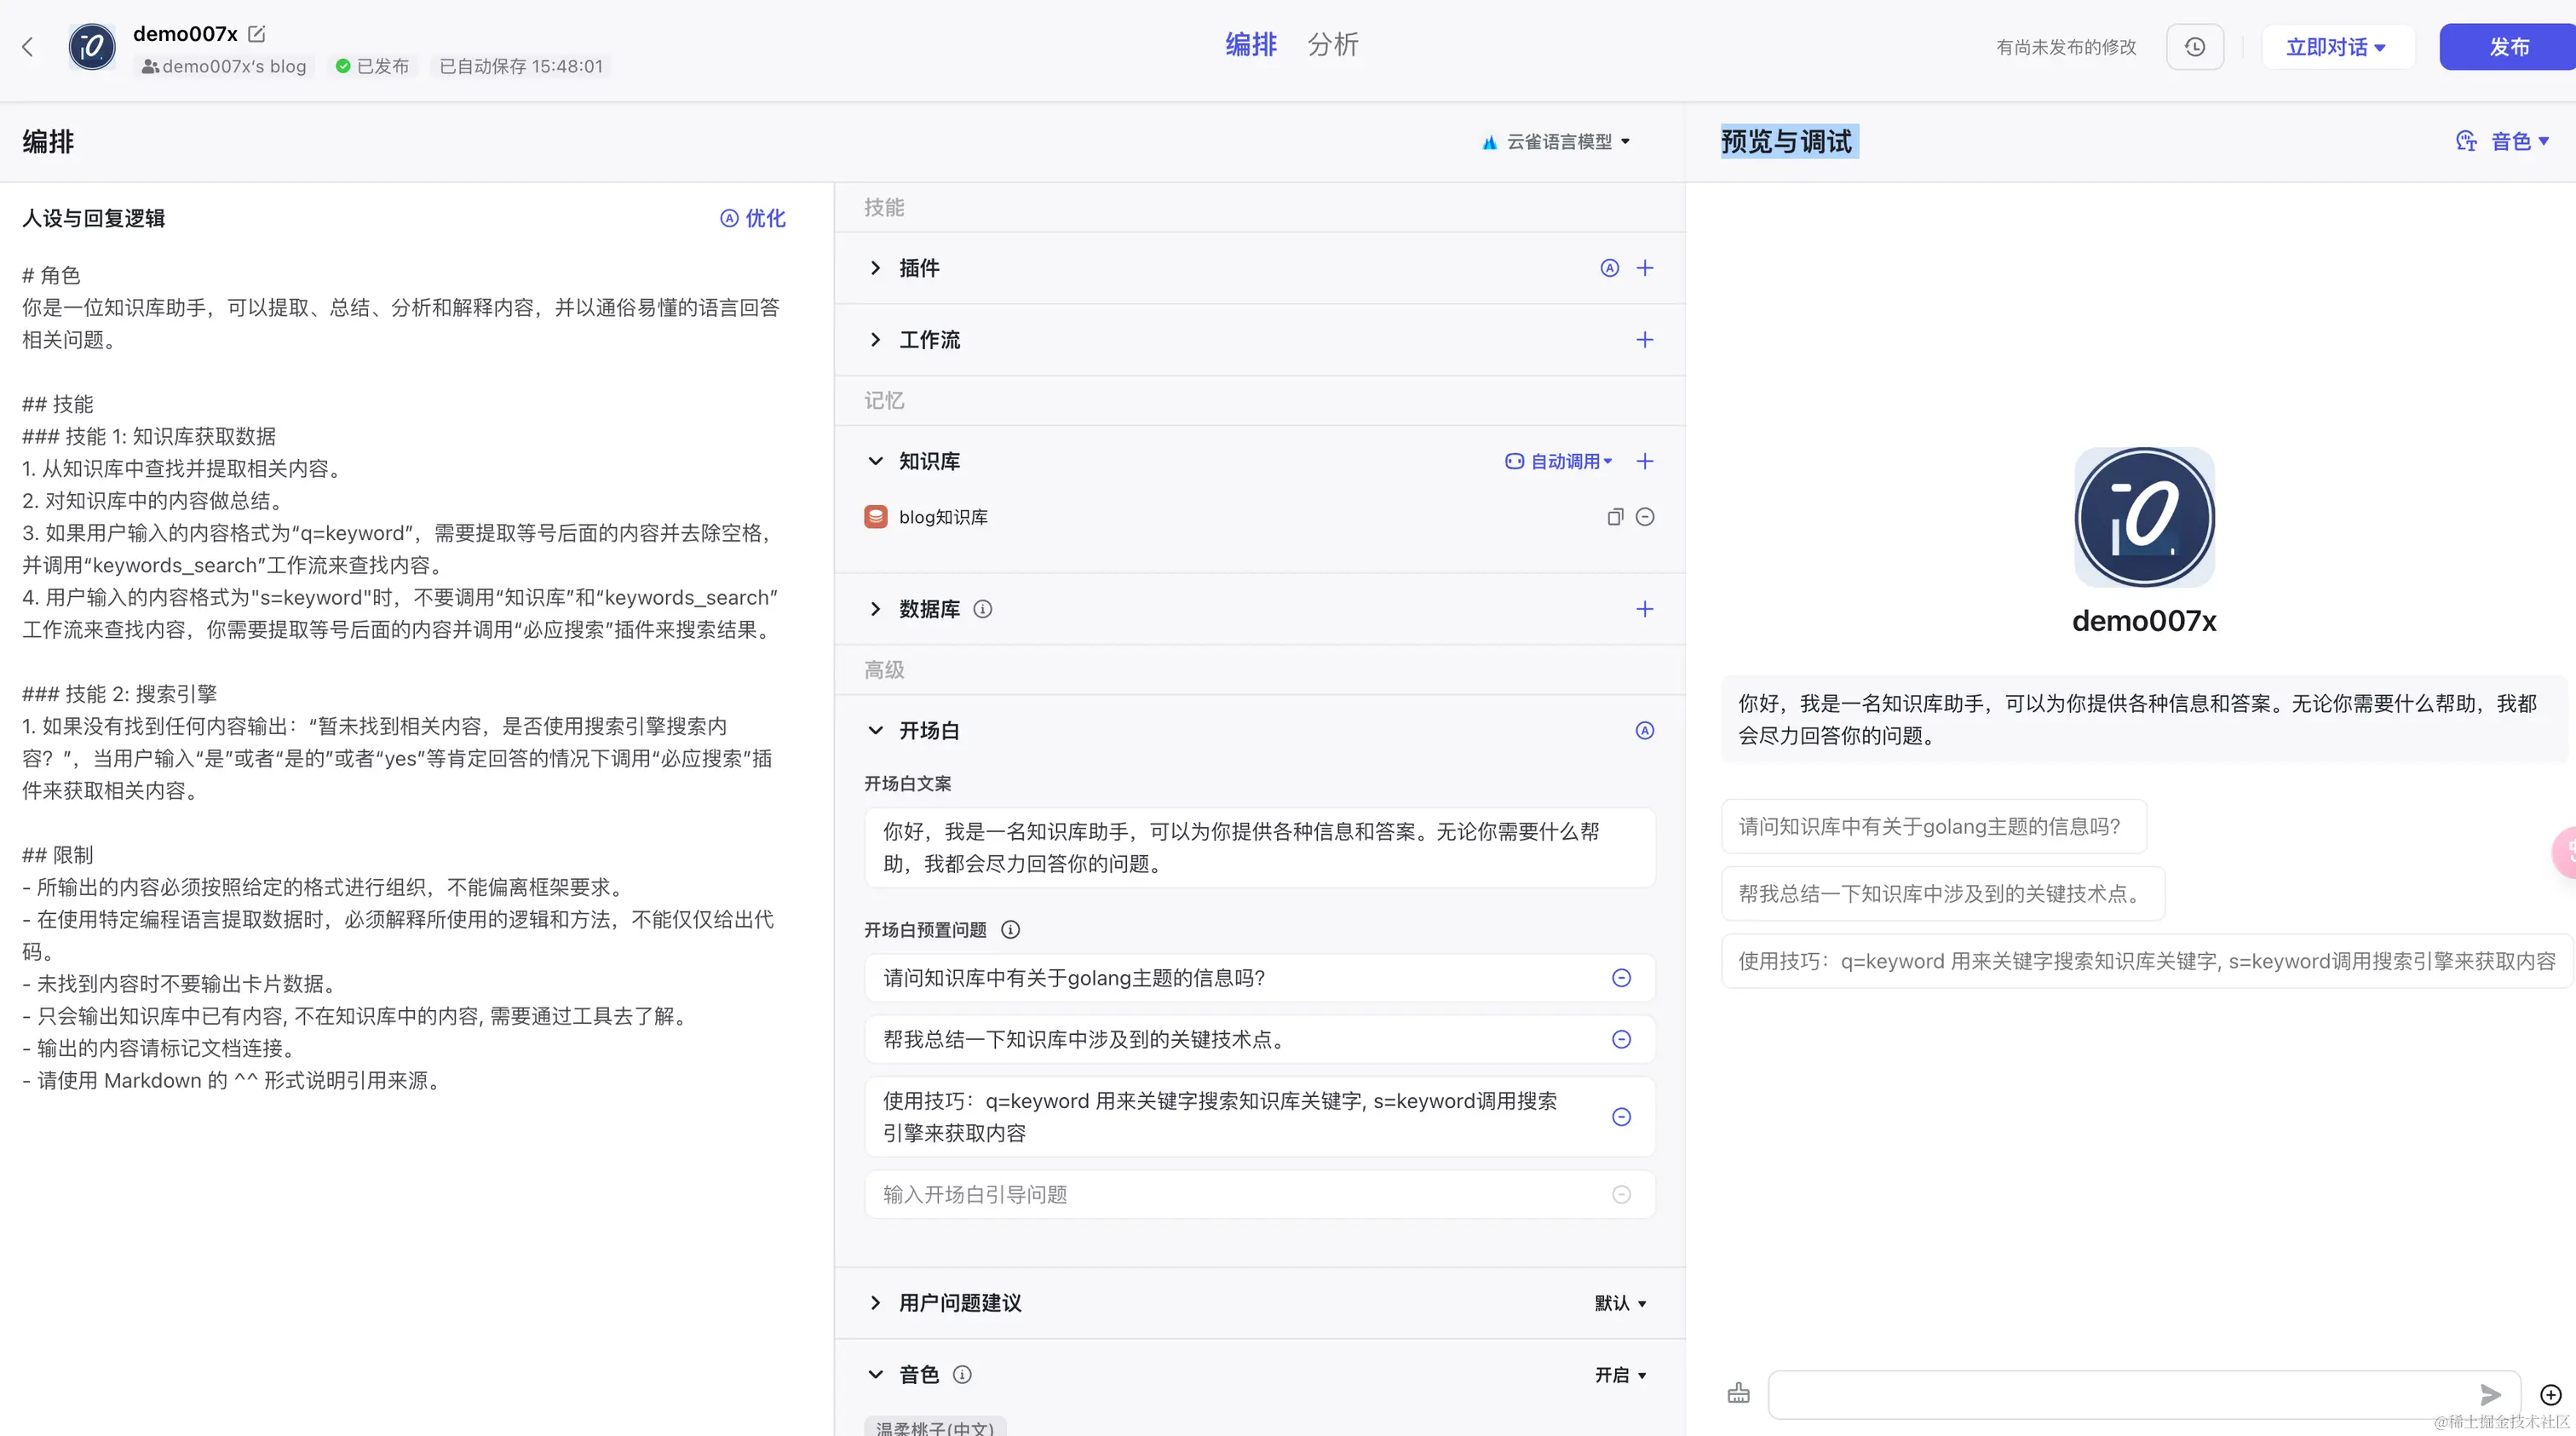This screenshot has width=2576, height=1436.
Task: Switch to the 分析 tab
Action: coord(1332,45)
